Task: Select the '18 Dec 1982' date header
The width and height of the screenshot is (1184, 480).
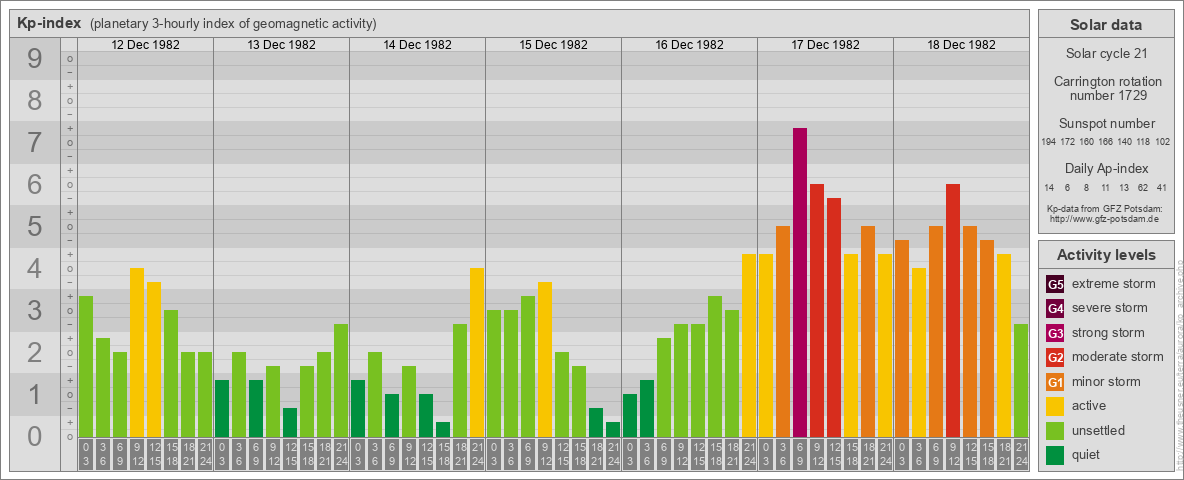Action: click(x=961, y=45)
